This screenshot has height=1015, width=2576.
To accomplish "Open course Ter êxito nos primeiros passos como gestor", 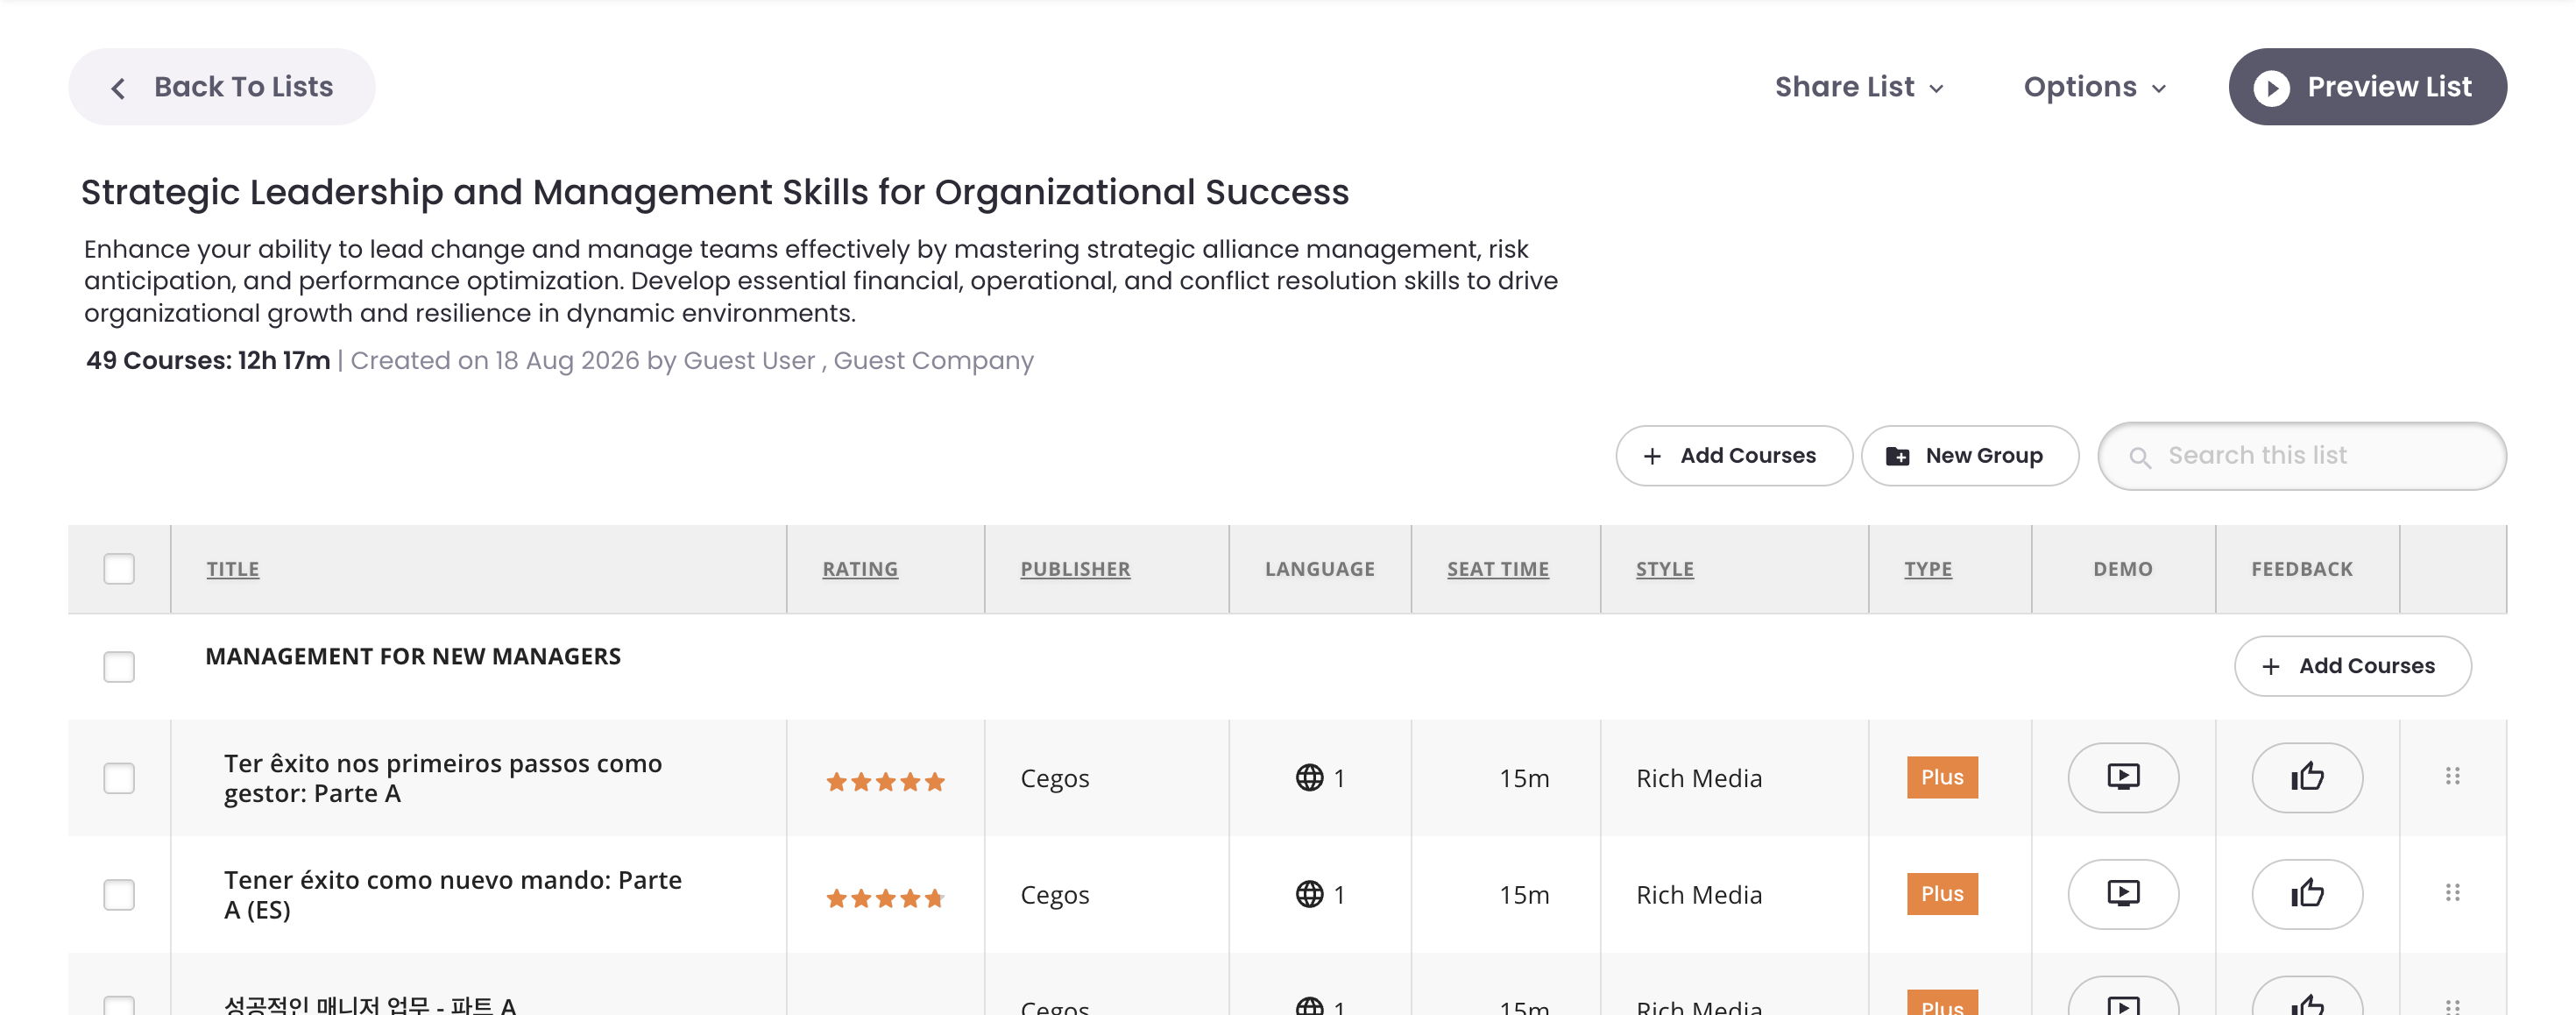I will [x=443, y=778].
